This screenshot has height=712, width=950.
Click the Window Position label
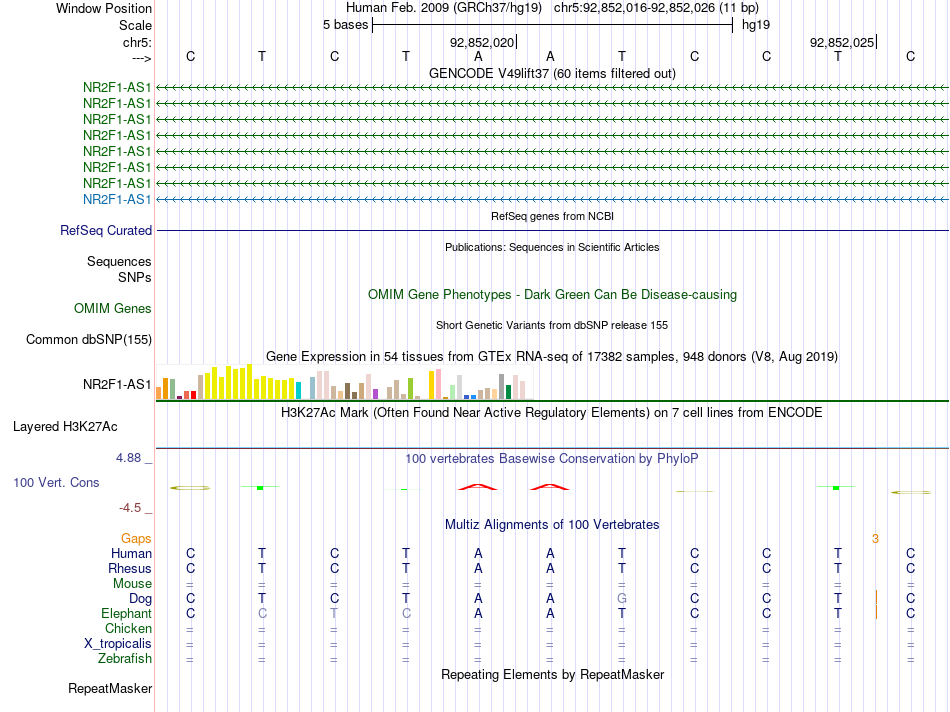pyautogui.click(x=104, y=8)
